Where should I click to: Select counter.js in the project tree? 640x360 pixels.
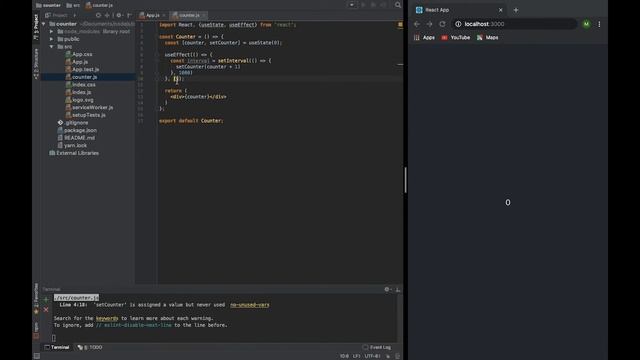[x=81, y=77]
